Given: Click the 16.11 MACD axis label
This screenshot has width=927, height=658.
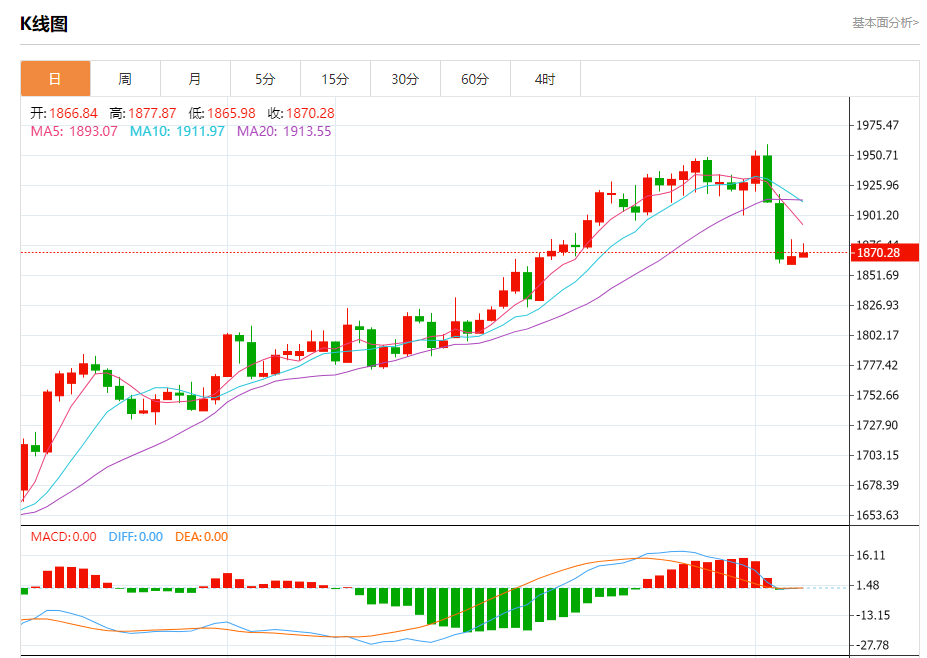Looking at the screenshot, I should click(x=871, y=555).
